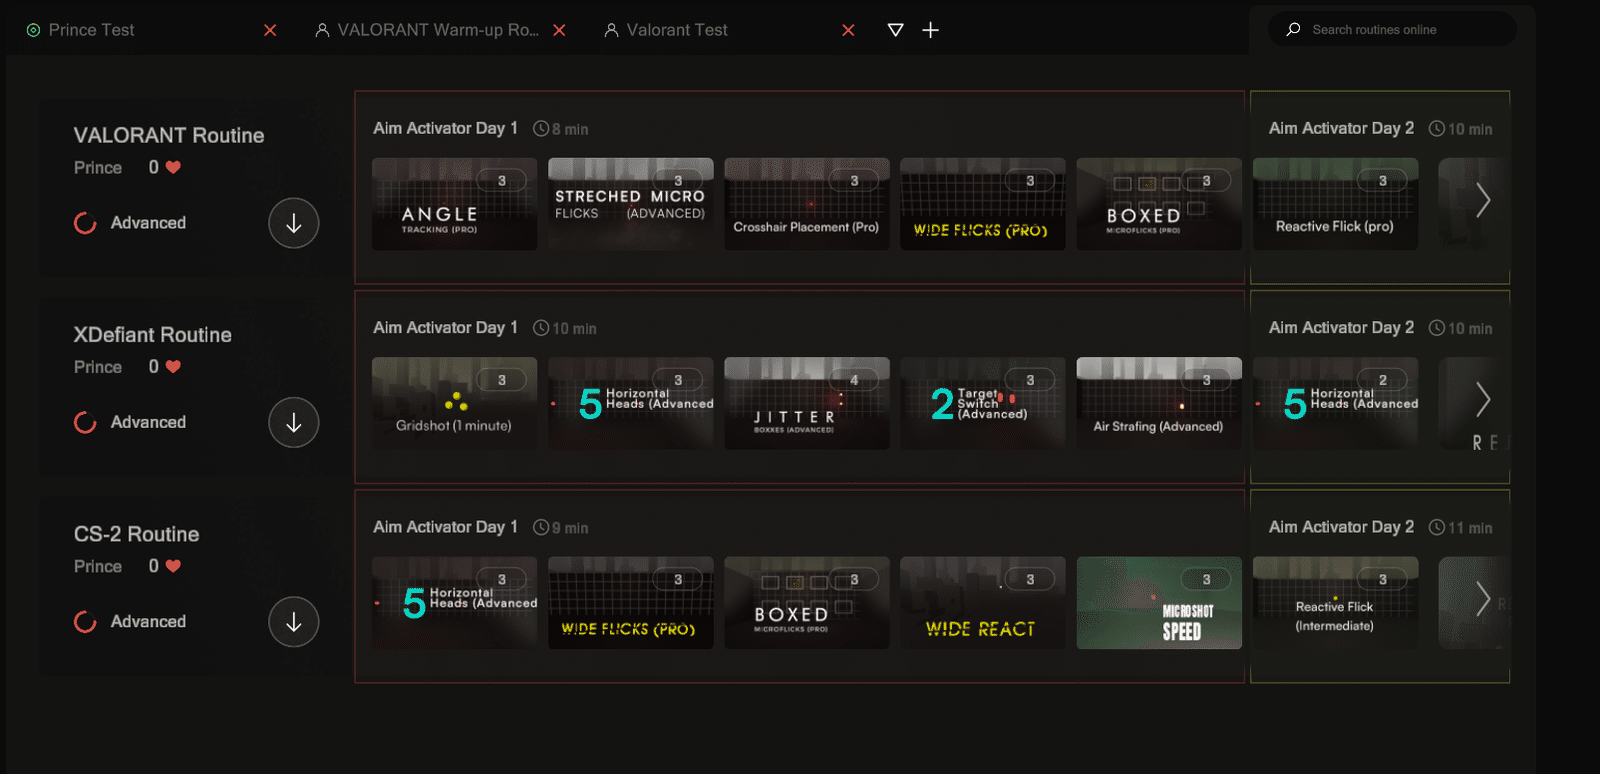Open the Microshot Speed task
Screen dimensions: 1600x774
click(1159, 603)
